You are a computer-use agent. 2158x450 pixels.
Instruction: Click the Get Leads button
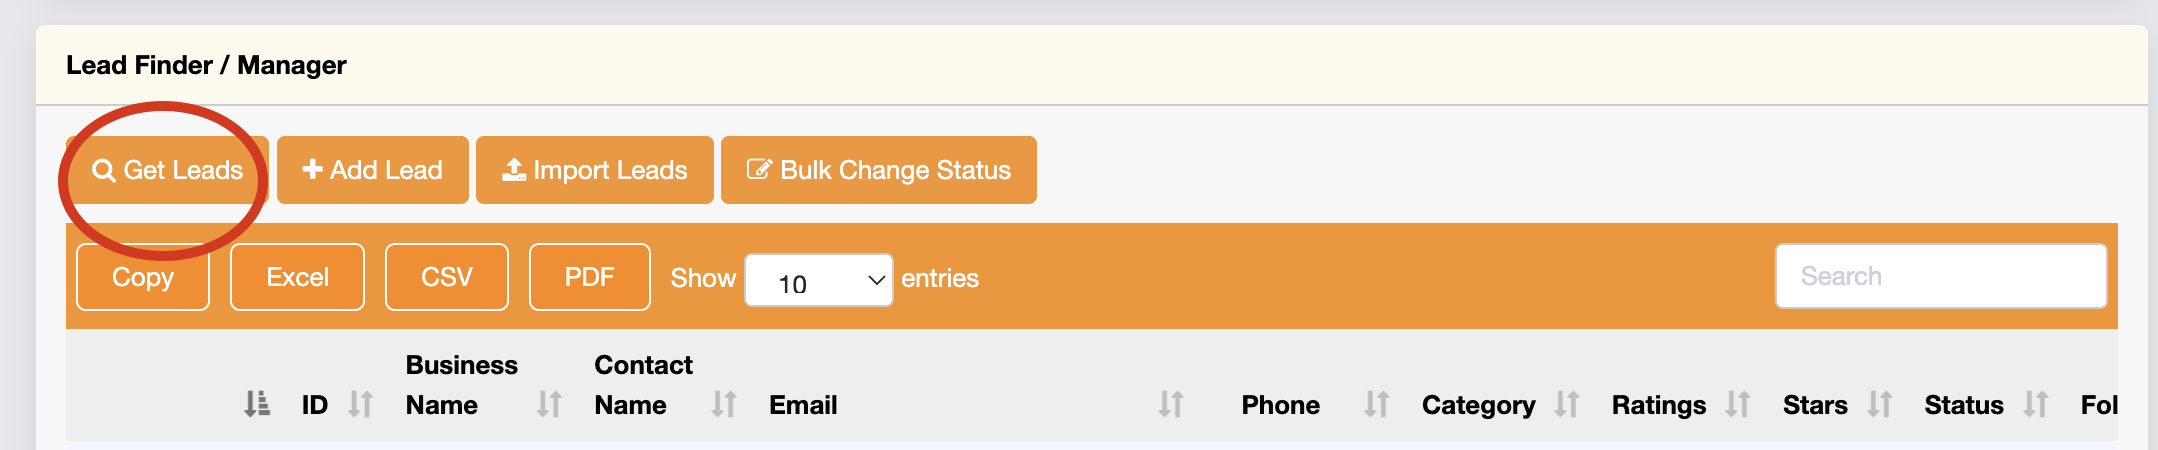click(168, 170)
